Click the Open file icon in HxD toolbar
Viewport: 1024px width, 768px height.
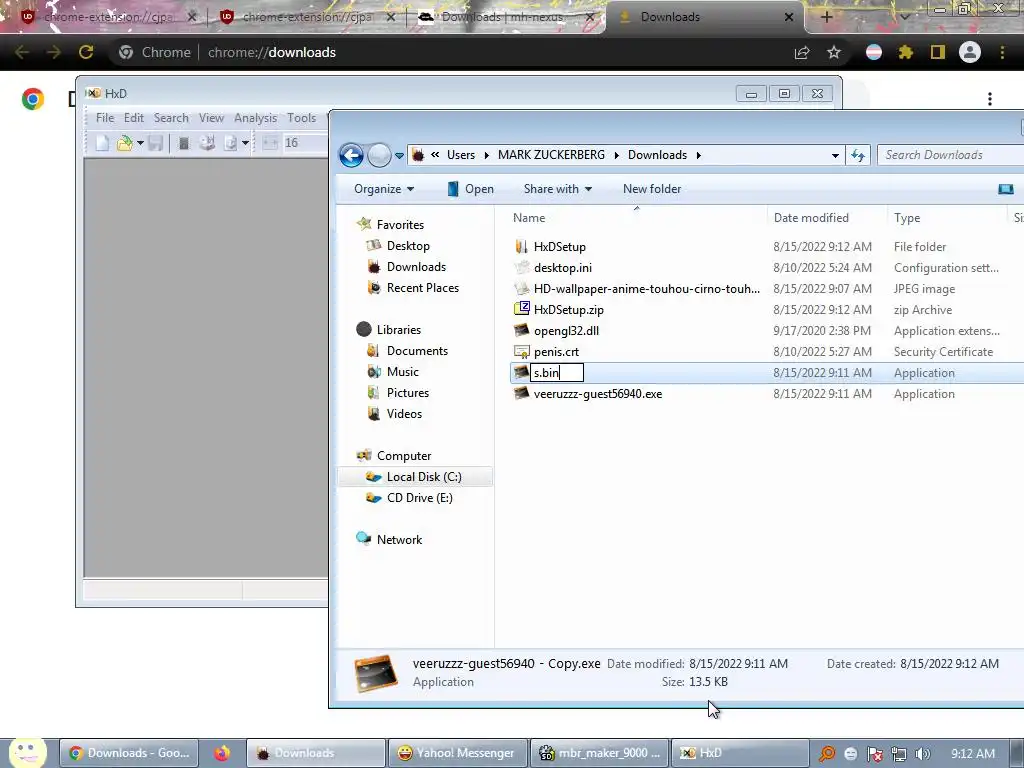[124, 143]
